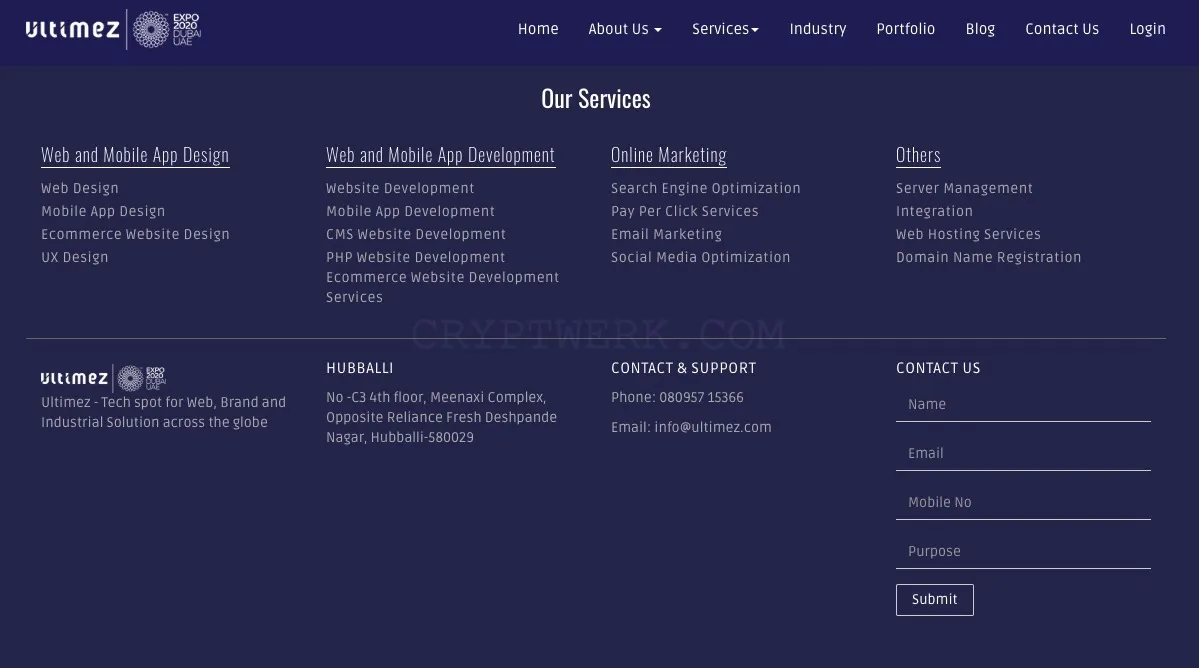Open the Search Engine Optimization link

coord(705,188)
